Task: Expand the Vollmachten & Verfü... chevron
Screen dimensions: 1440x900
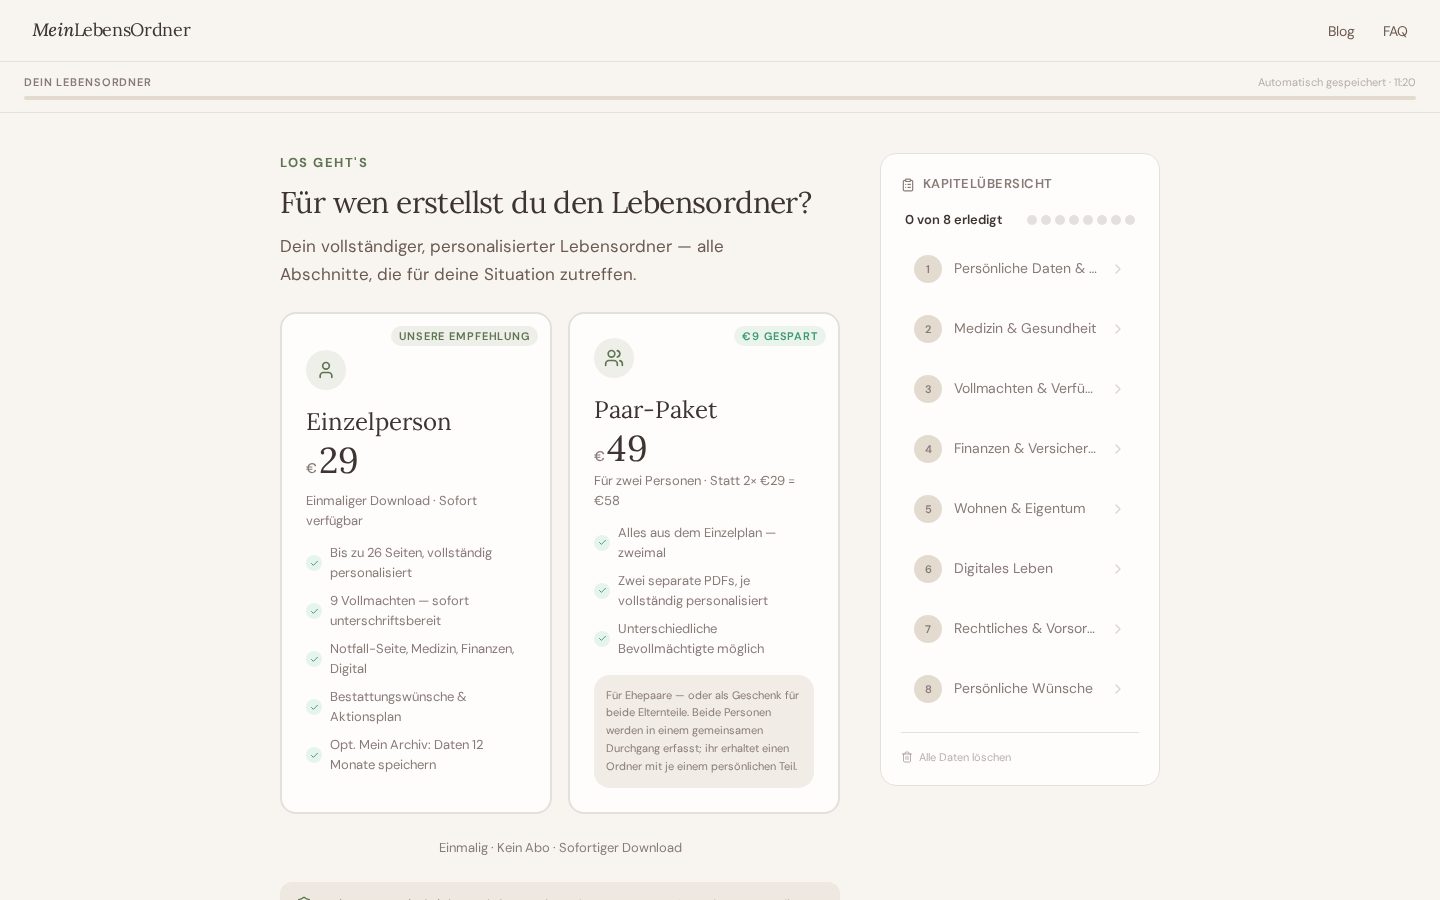Action: pyautogui.click(x=1118, y=389)
